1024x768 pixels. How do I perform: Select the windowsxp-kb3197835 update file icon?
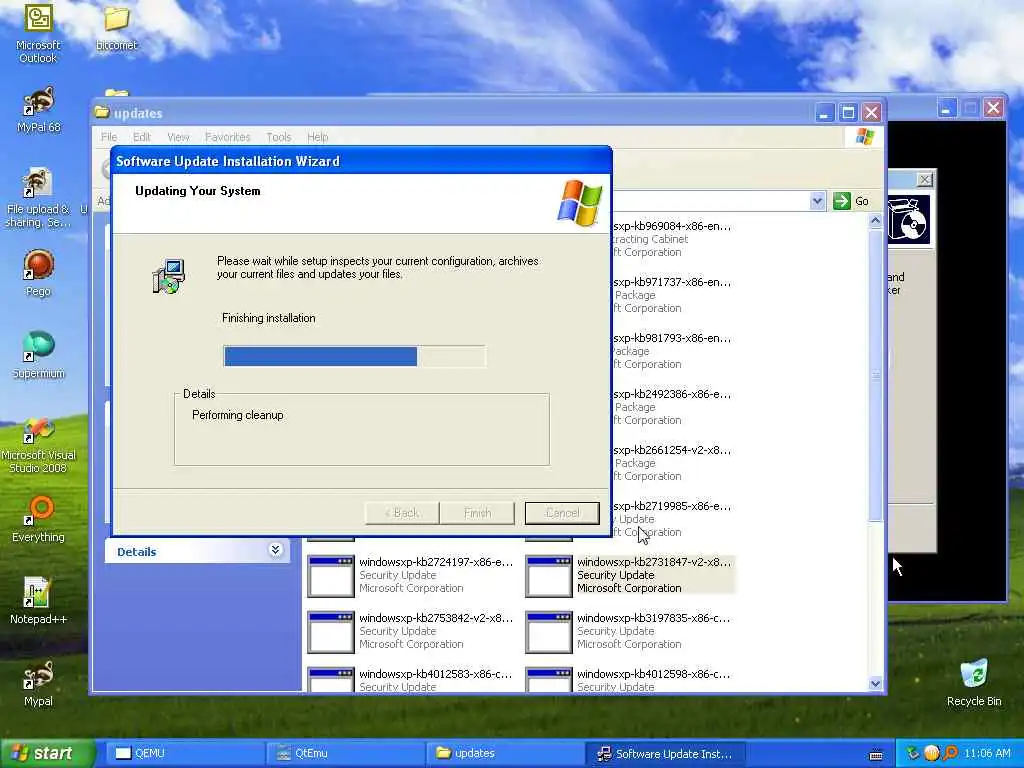point(549,632)
